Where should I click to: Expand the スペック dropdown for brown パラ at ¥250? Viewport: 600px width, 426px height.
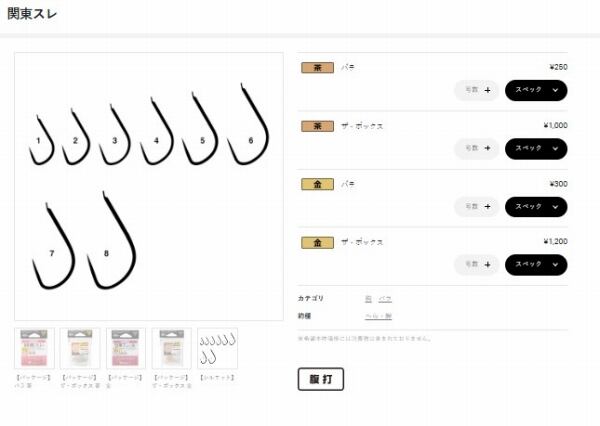[536, 90]
